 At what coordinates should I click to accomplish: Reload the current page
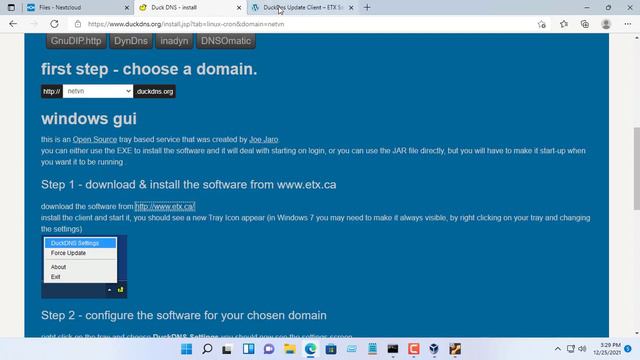[x=54, y=24]
